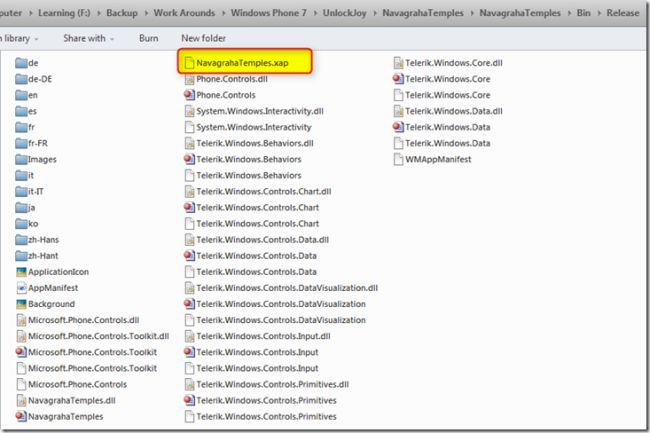Select the "ja" folder name
650x433 pixels.
point(32,208)
